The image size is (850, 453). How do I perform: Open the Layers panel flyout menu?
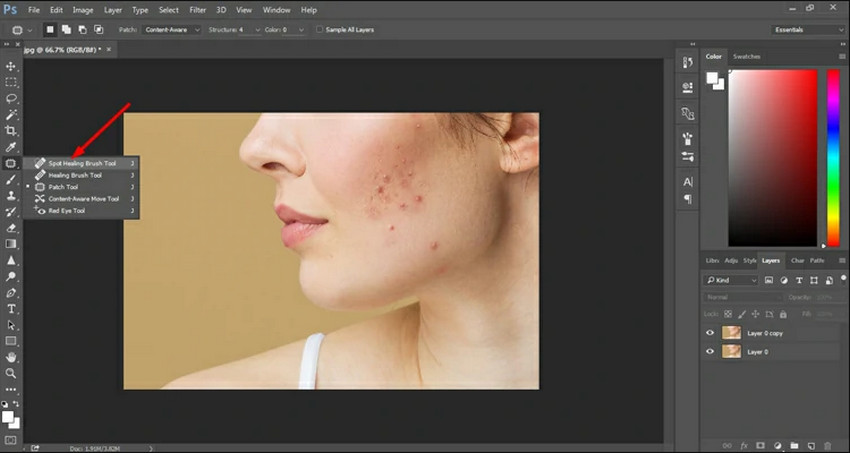pyautogui.click(x=842, y=261)
